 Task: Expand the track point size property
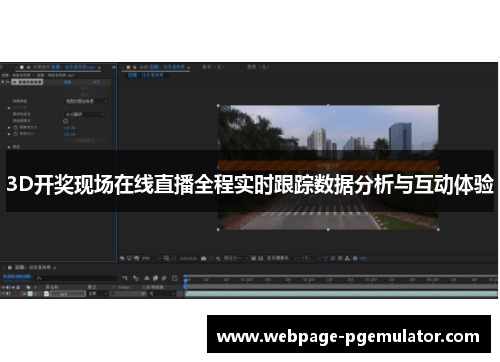pos(9,128)
